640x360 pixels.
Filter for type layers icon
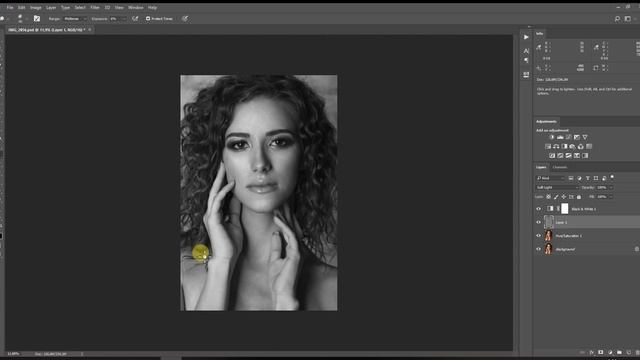587,178
